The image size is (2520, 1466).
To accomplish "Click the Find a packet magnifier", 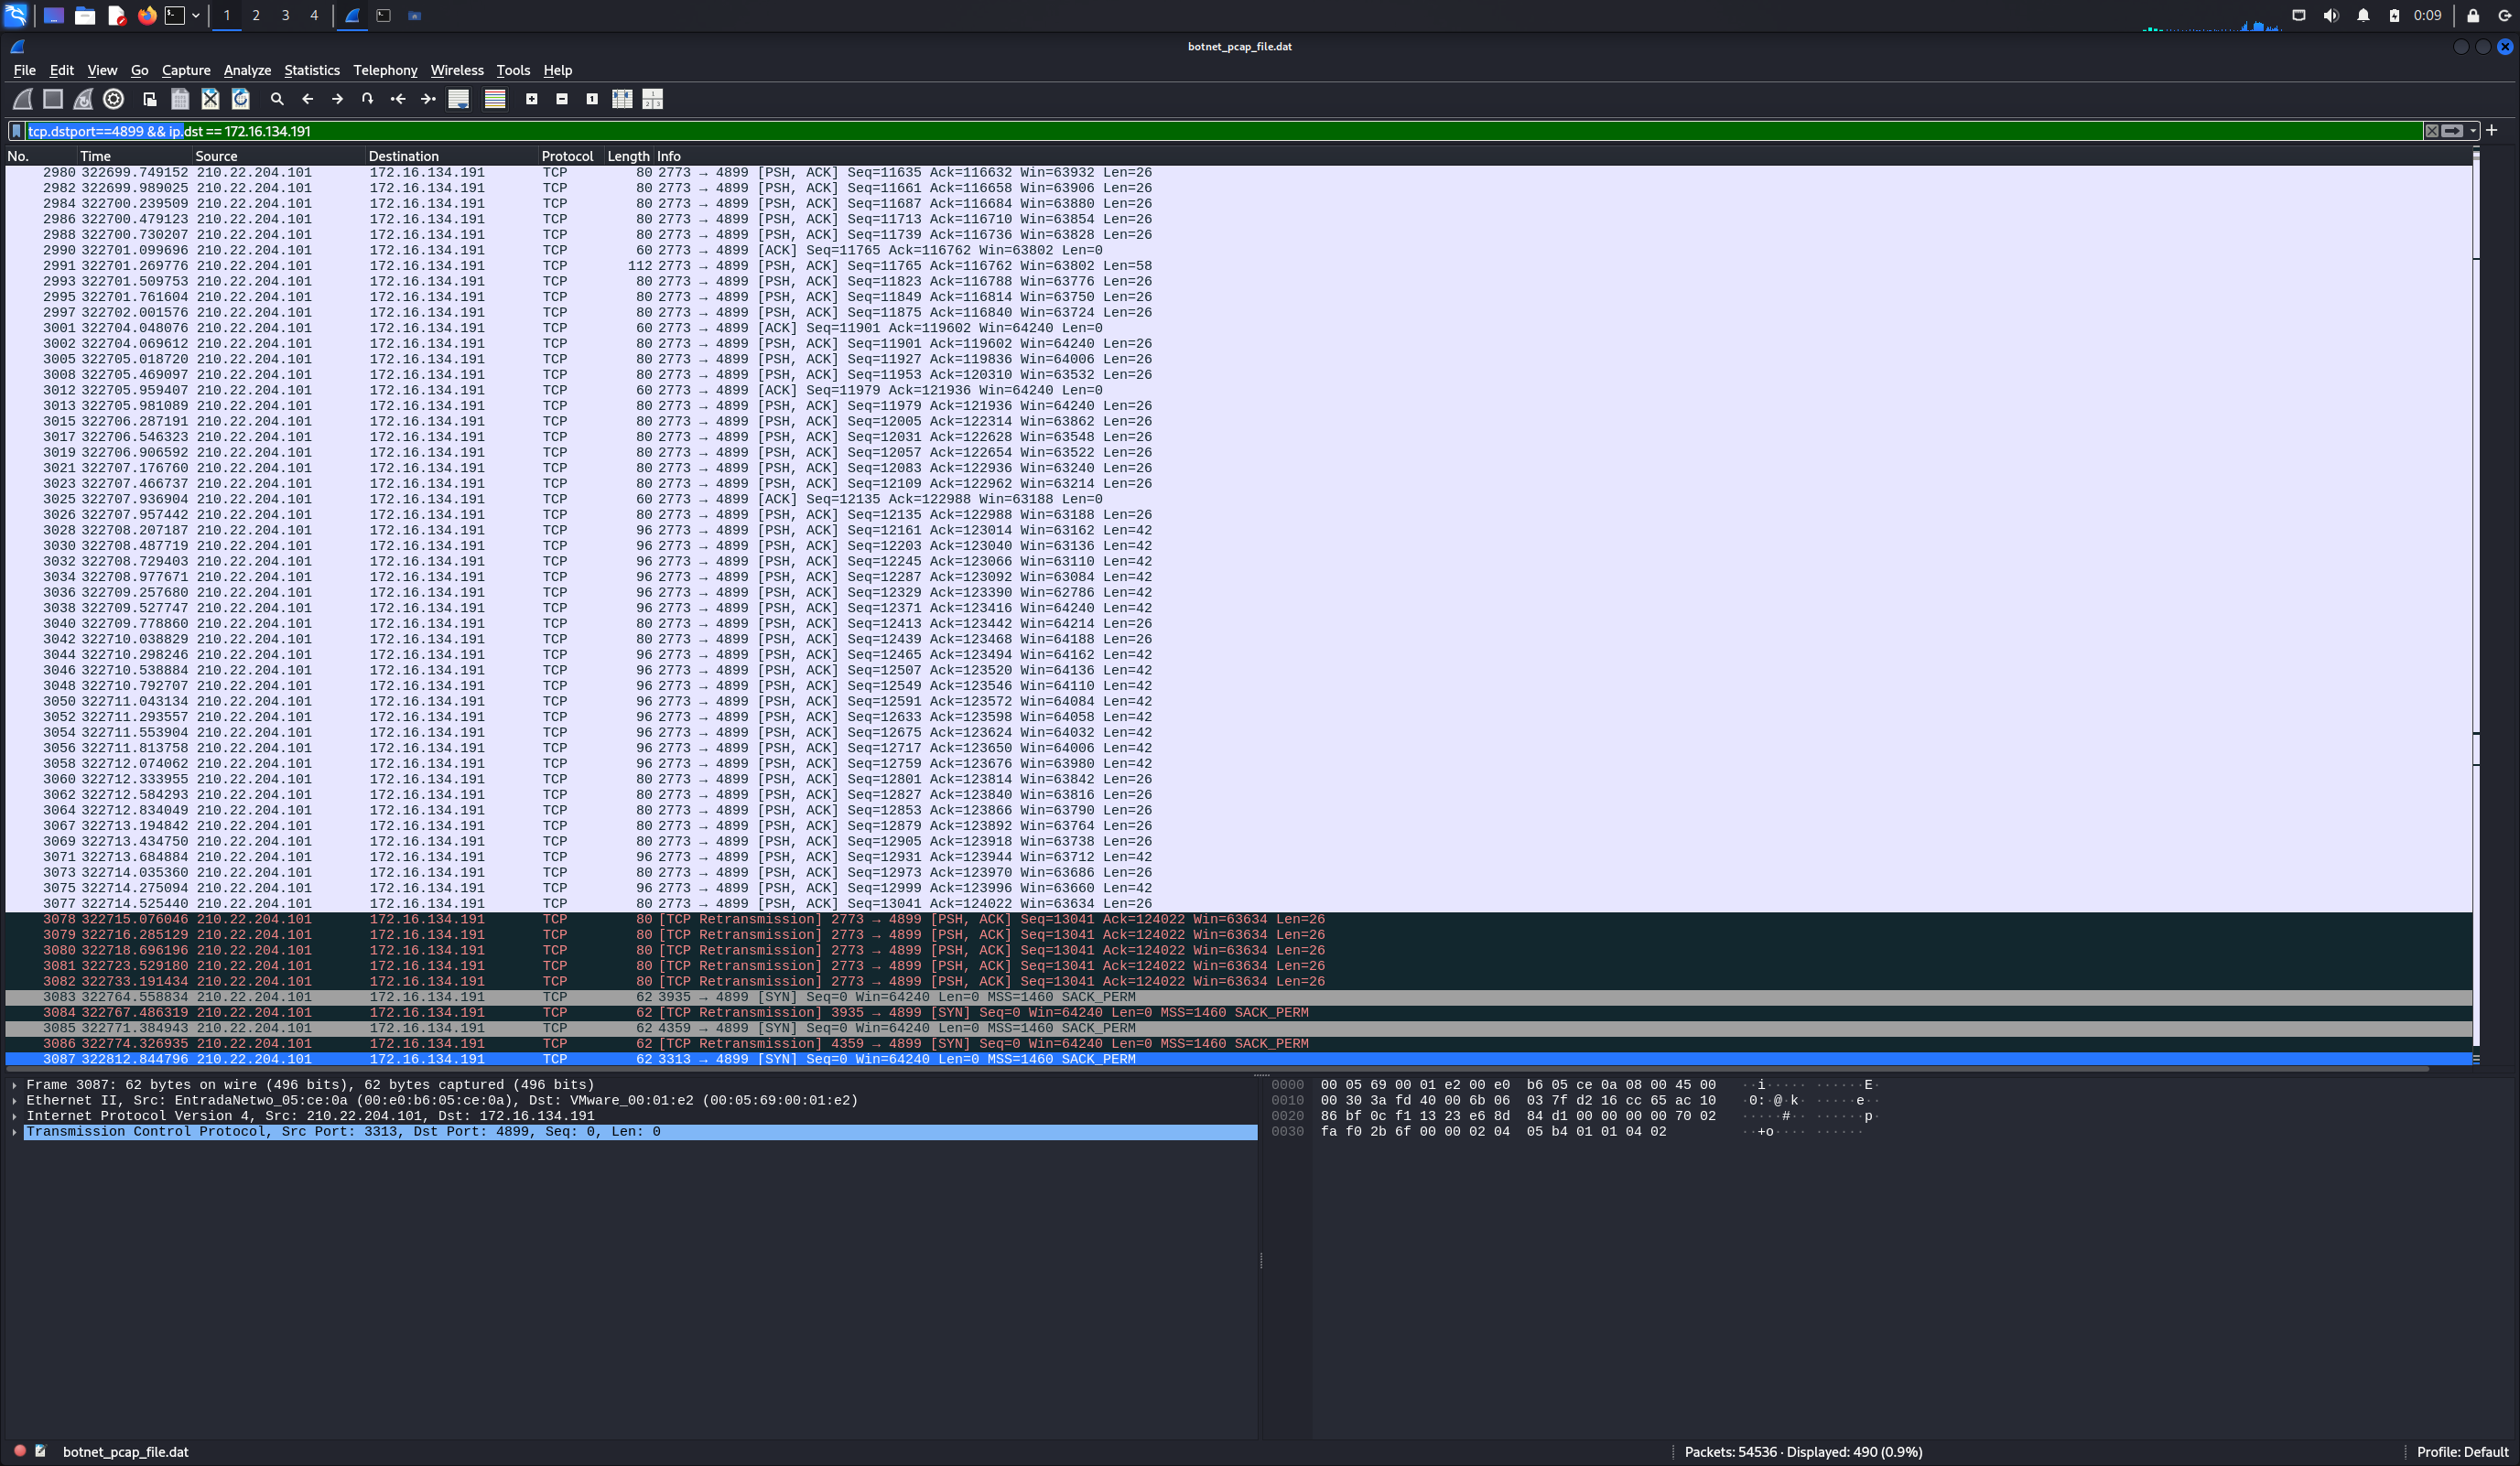I will click(x=277, y=99).
